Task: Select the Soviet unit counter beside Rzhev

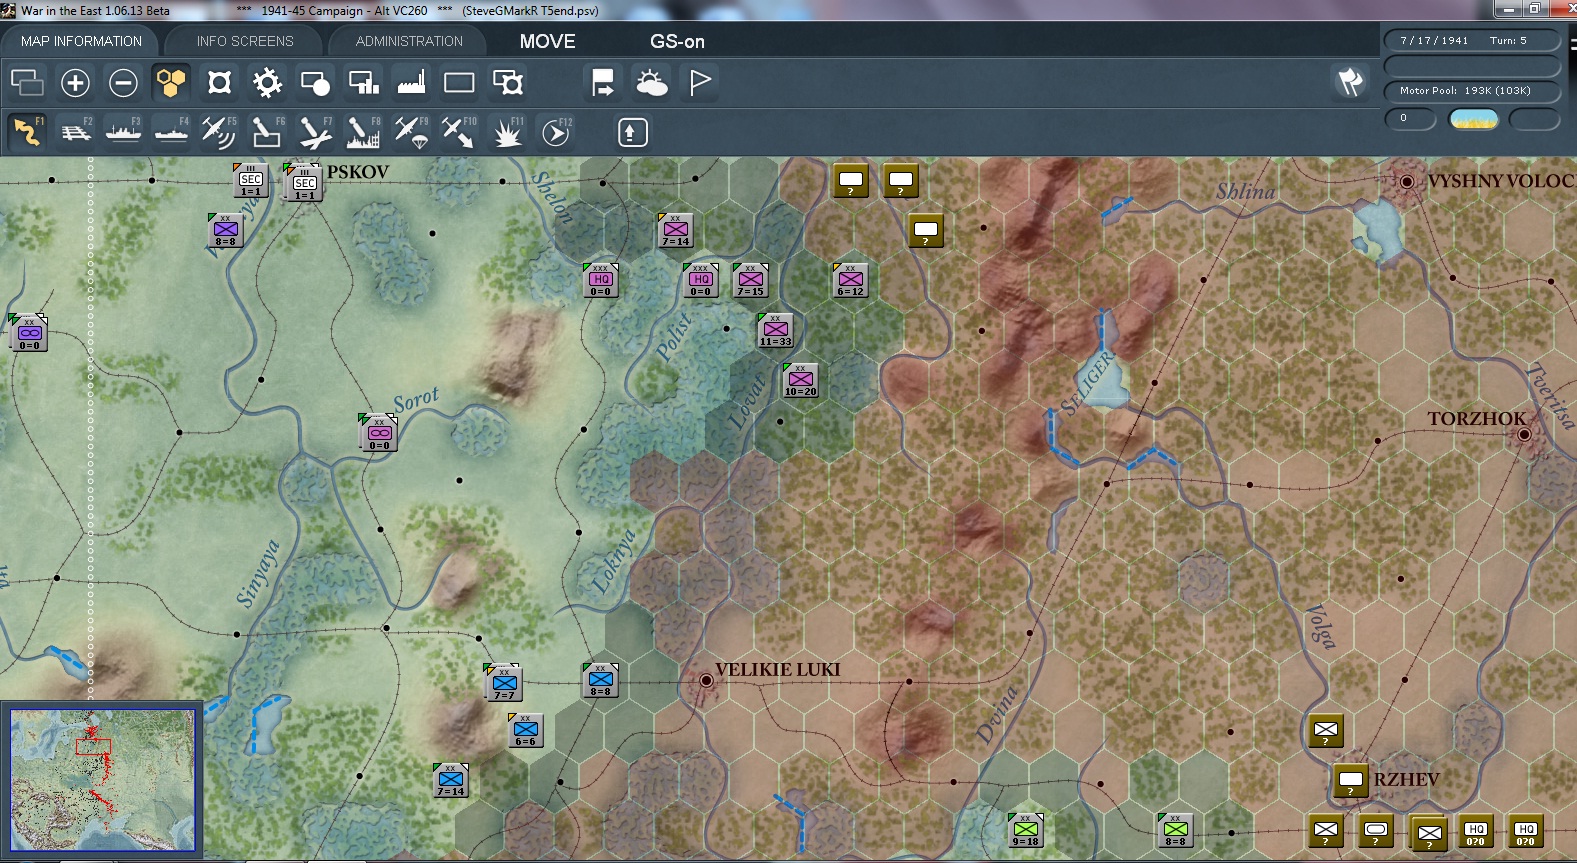Action: (x=1351, y=781)
